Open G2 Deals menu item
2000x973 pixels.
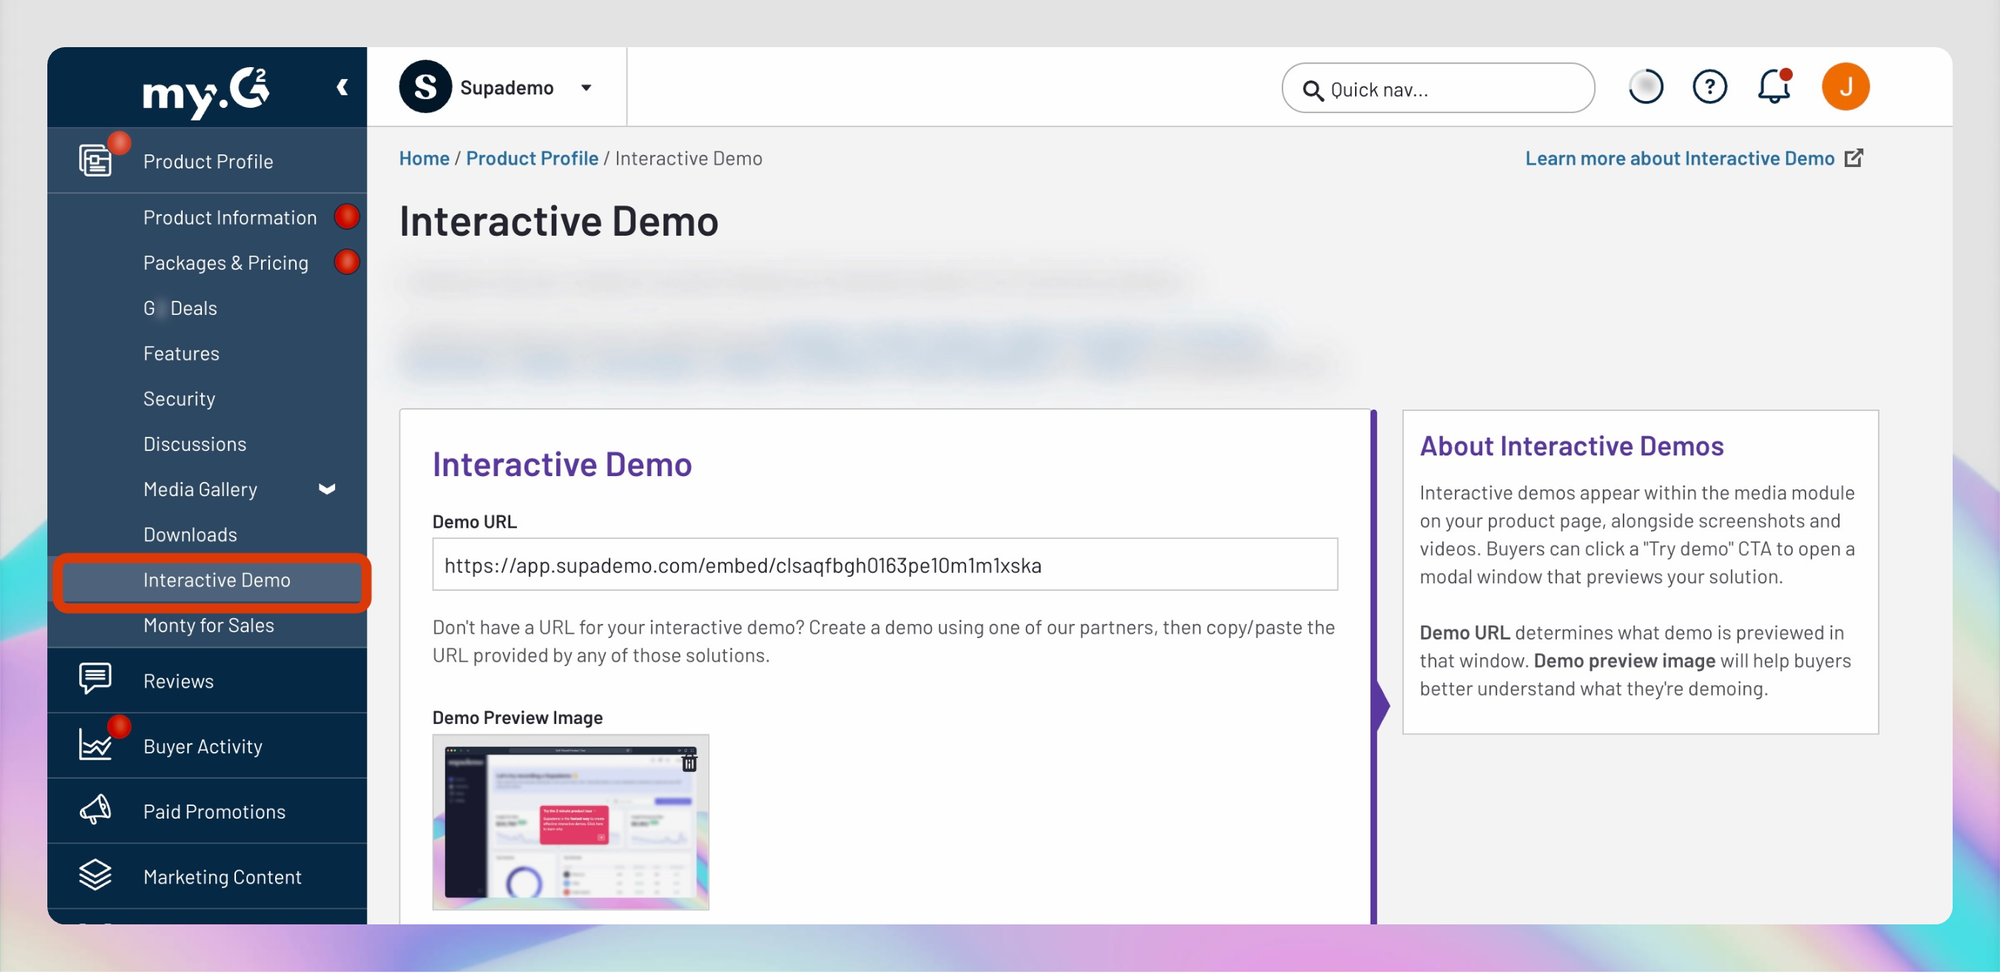[180, 308]
